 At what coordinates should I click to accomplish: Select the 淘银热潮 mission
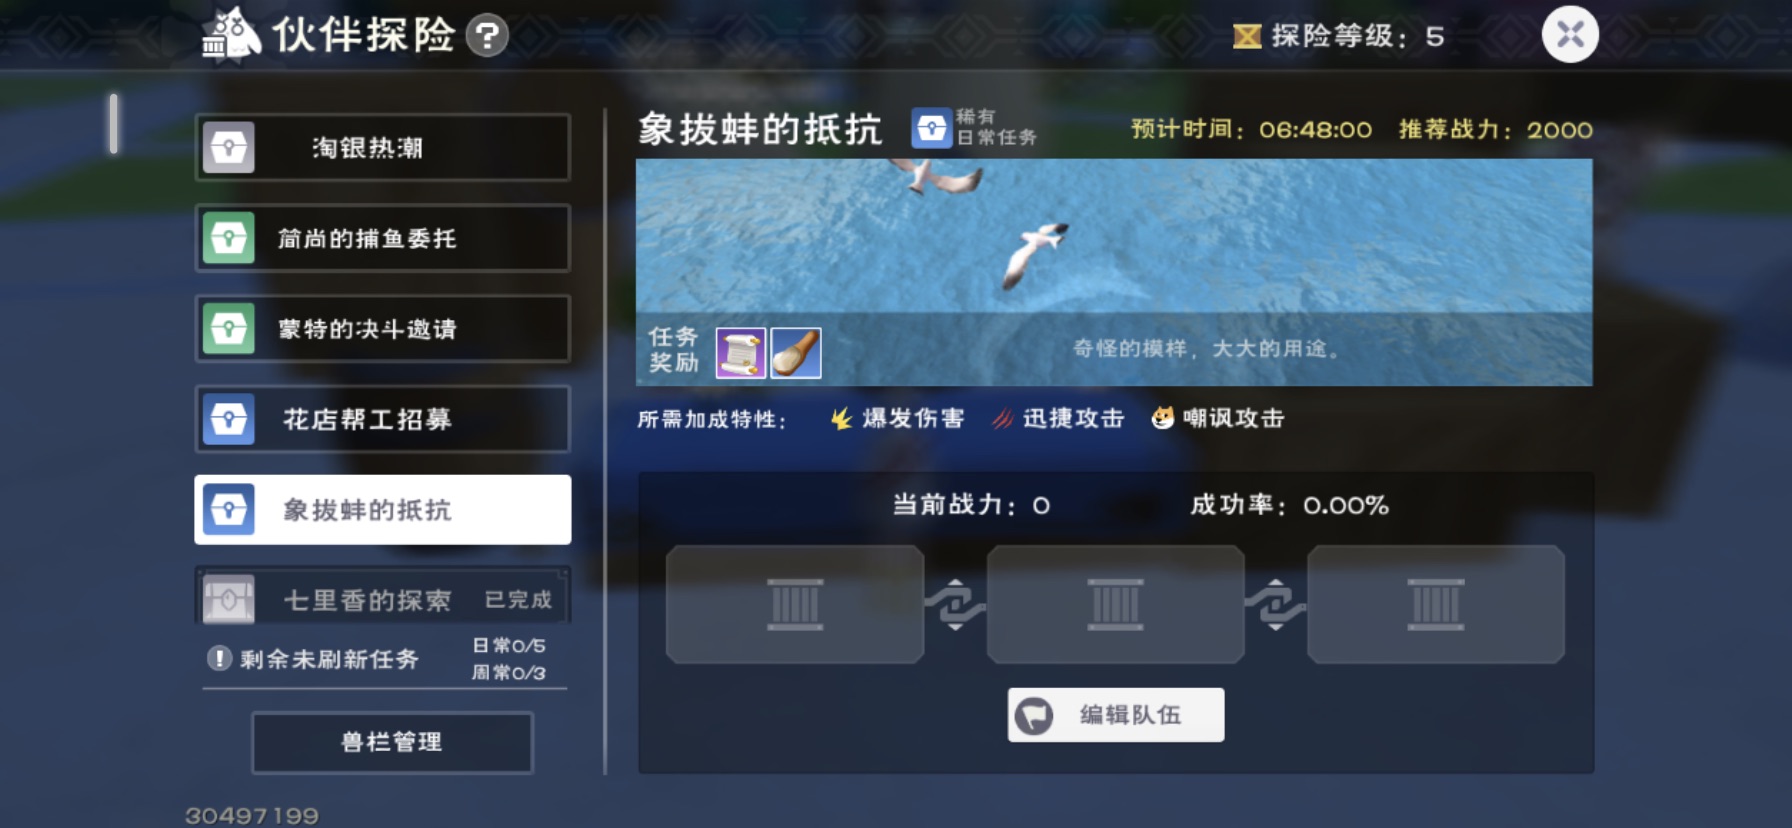coord(383,148)
